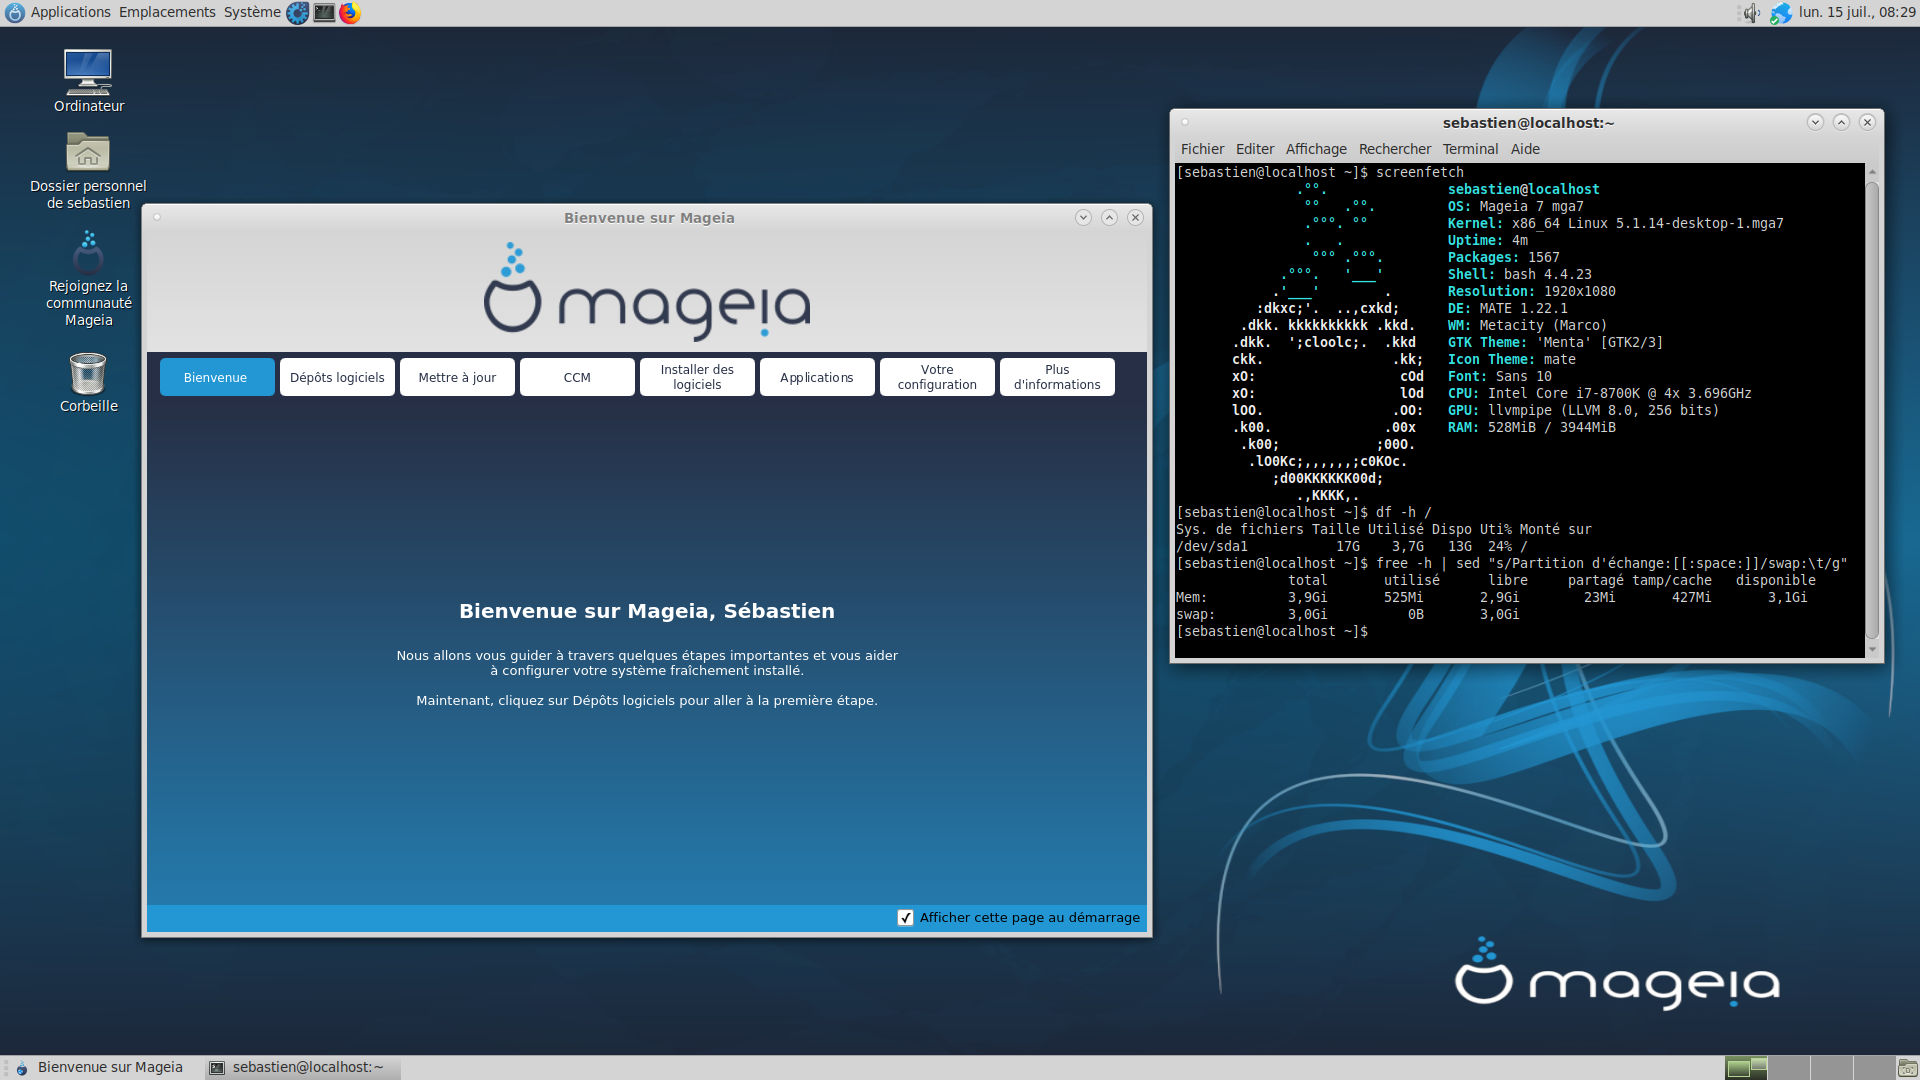Image resolution: width=1920 pixels, height=1080 pixels.
Task: Minimize the Bienvenue sur Mageia window
Action: pyautogui.click(x=1083, y=217)
